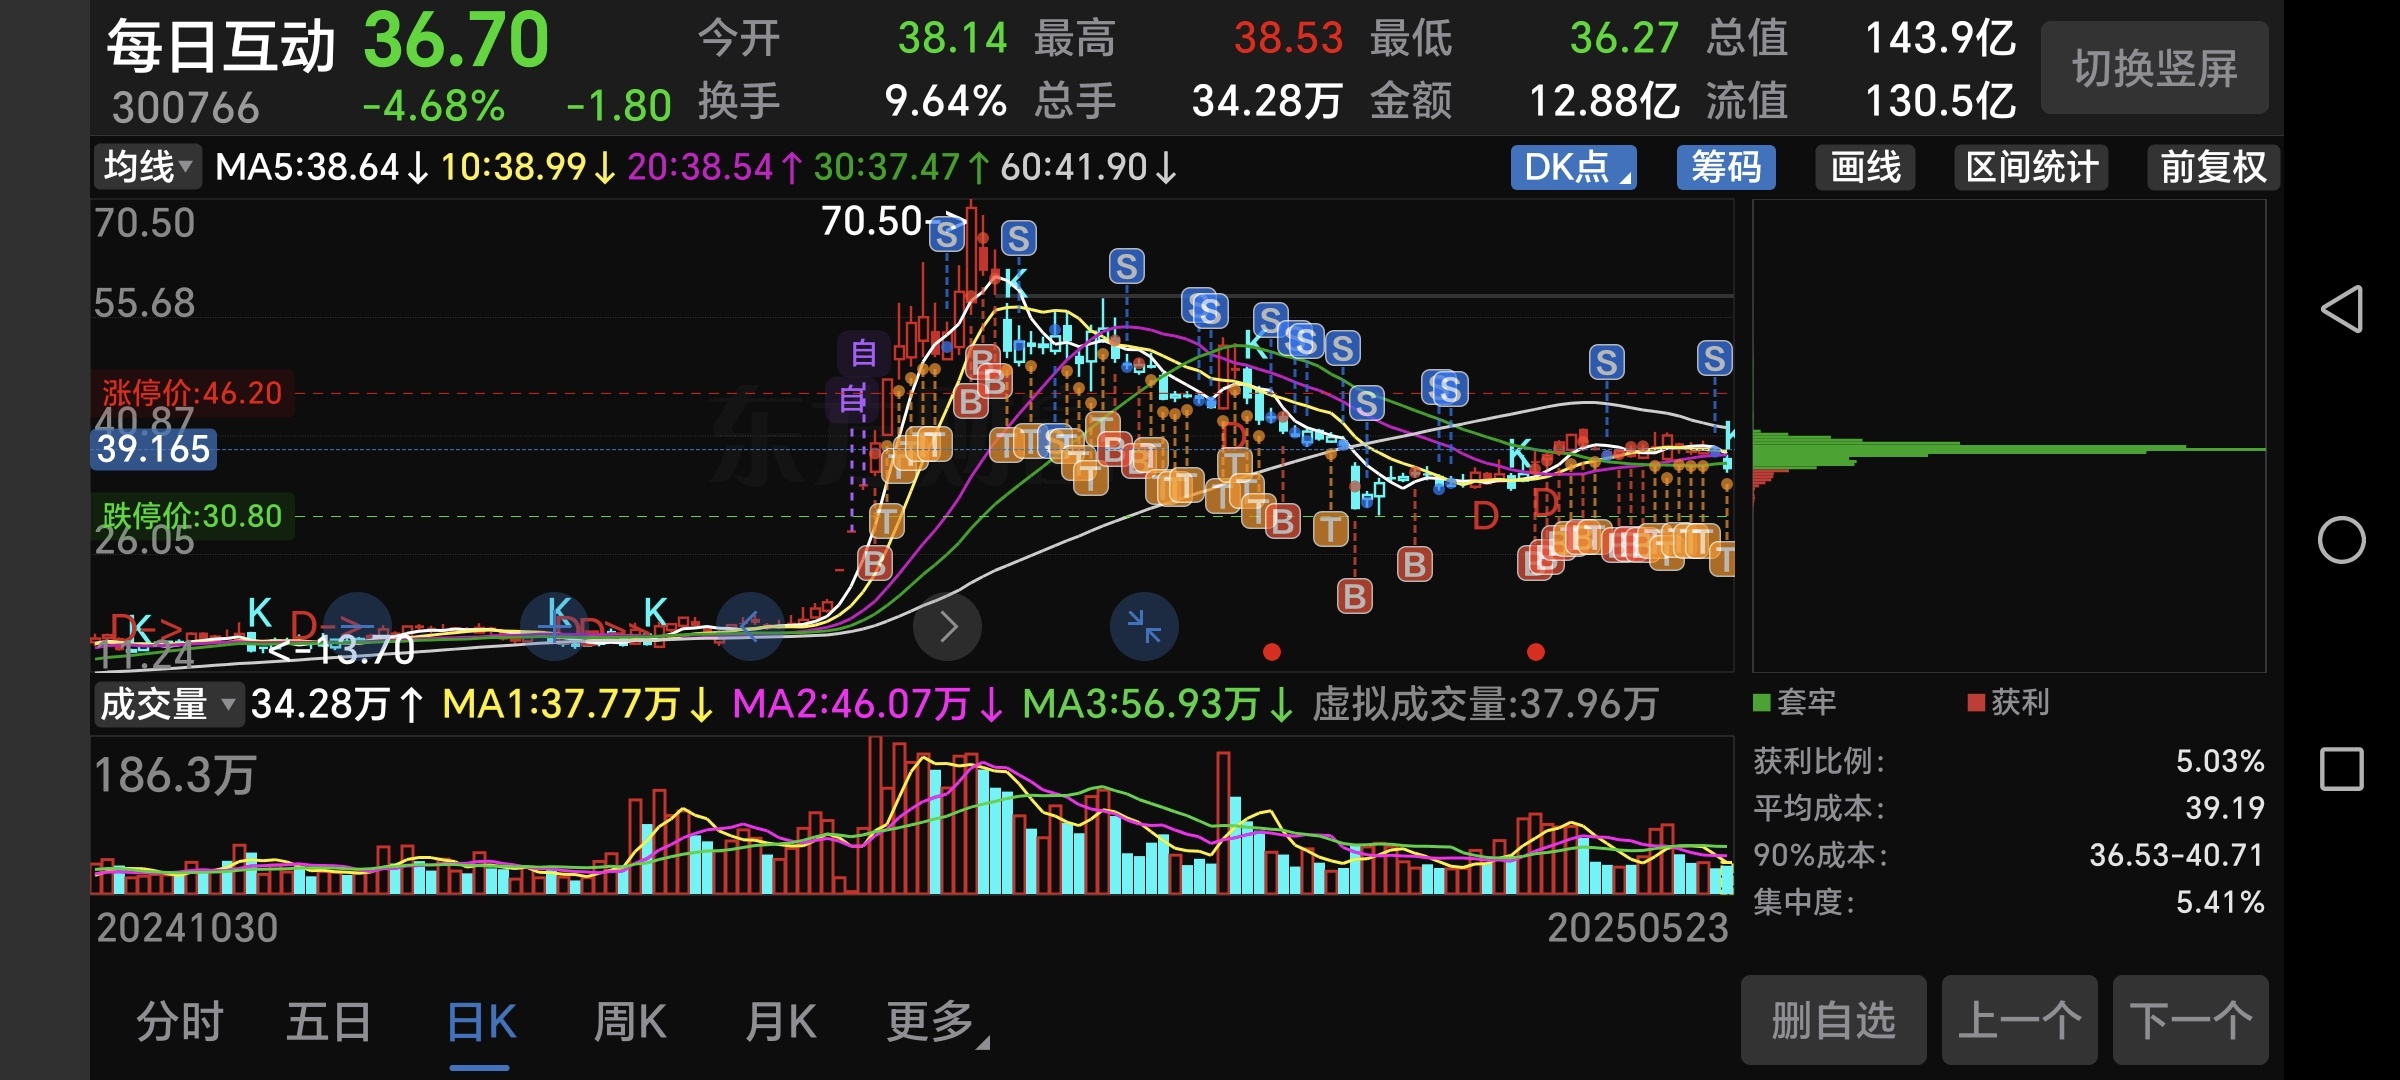The width and height of the screenshot is (2400, 1080).
Task: Tap the Android recent apps square icon
Action: [2342, 769]
